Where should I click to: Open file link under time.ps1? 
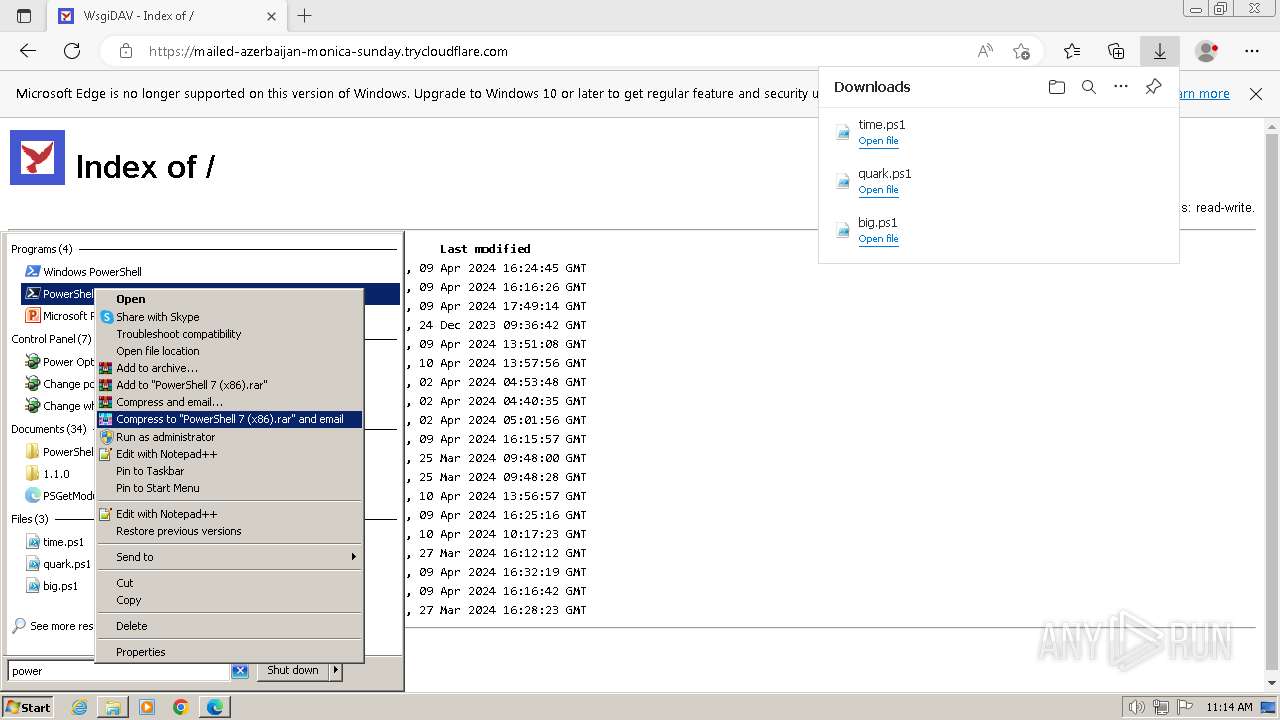[x=878, y=141]
